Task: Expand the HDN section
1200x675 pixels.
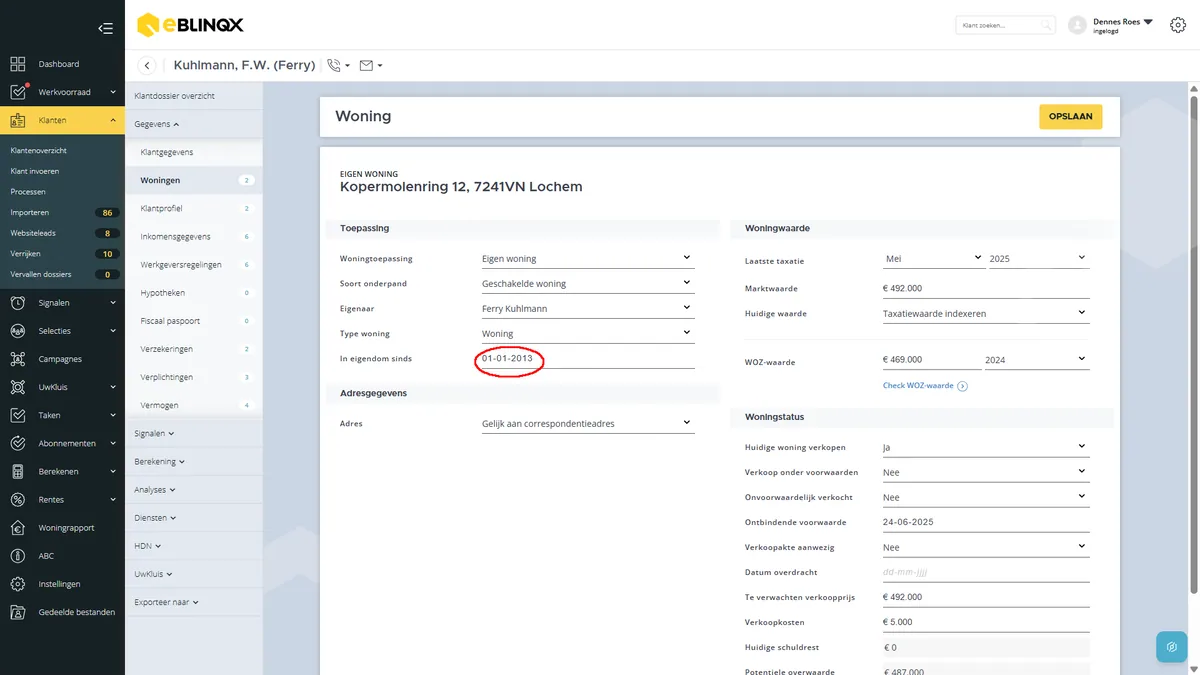Action: 148,546
